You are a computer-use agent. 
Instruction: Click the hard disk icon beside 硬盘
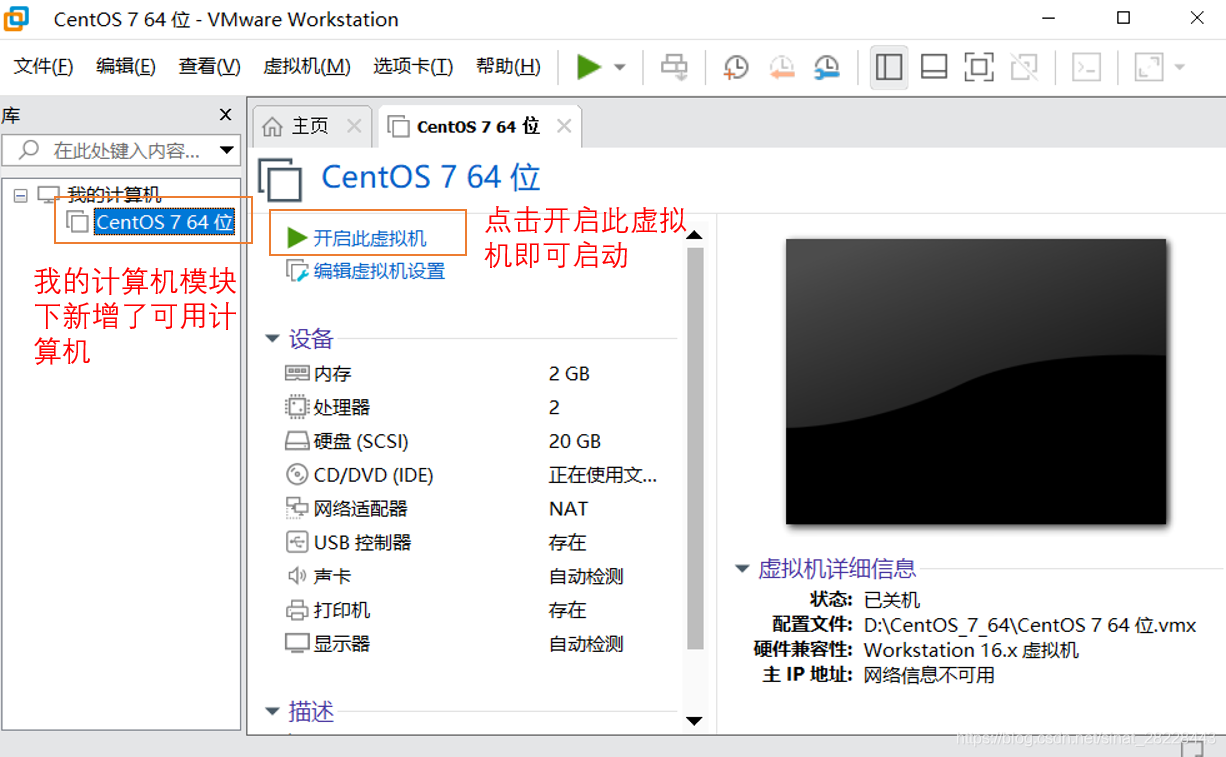tap(297, 441)
